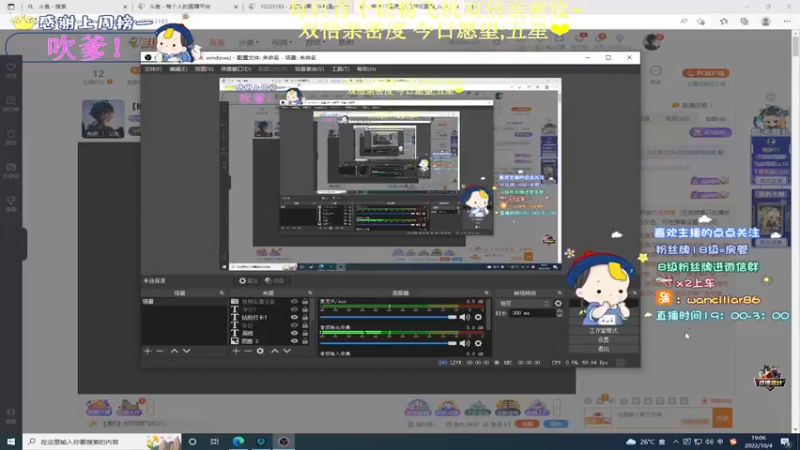Click the 退出 button in OBS controls
The height and width of the screenshot is (450, 800).
click(604, 349)
